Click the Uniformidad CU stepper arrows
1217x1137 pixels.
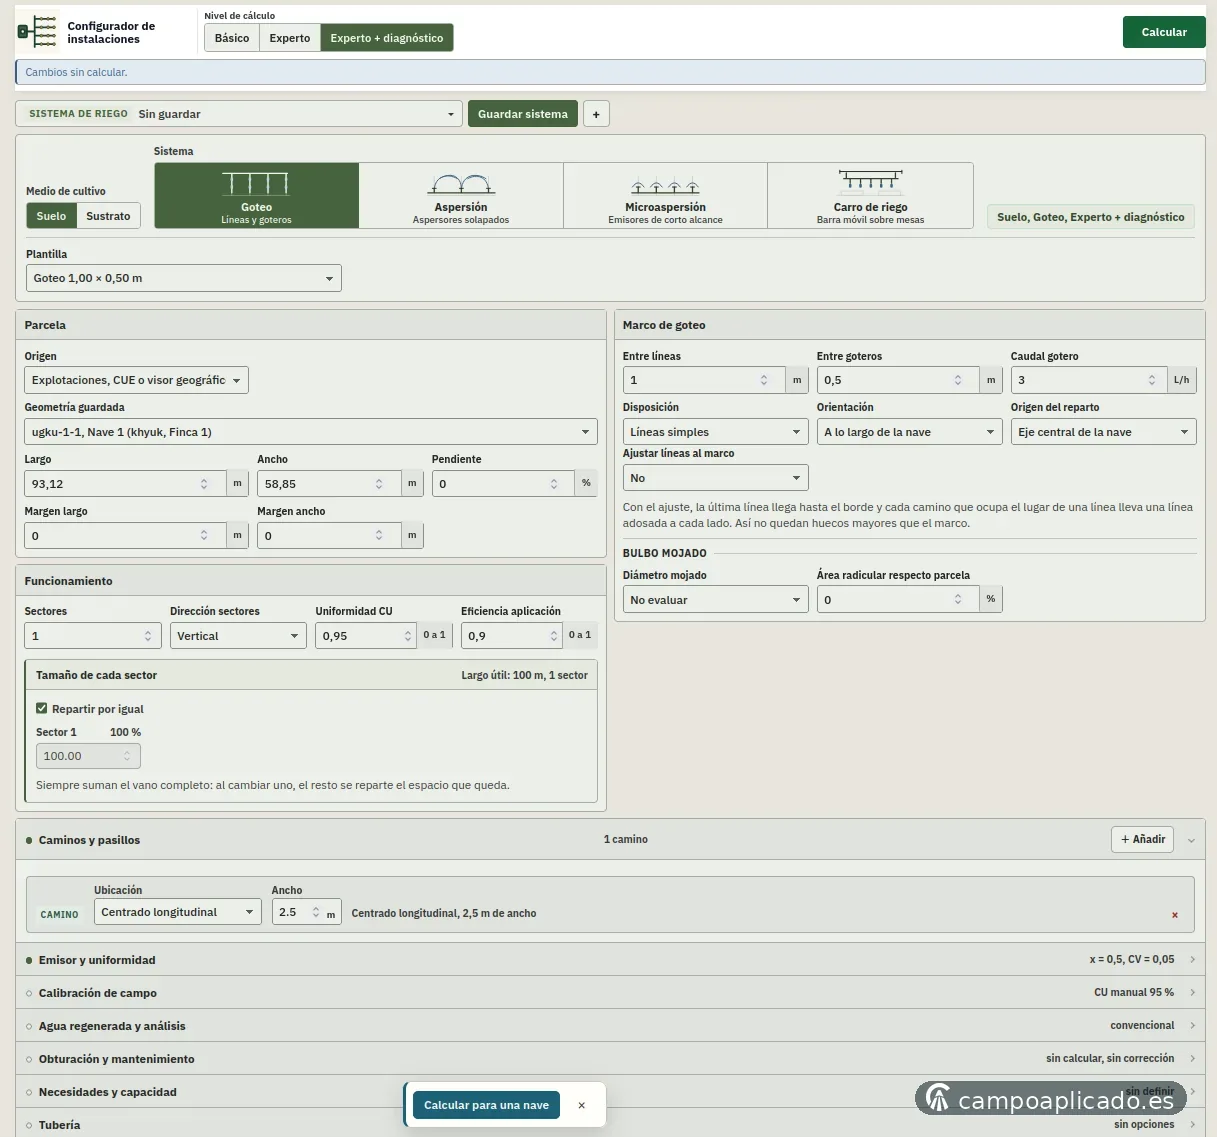pos(408,636)
